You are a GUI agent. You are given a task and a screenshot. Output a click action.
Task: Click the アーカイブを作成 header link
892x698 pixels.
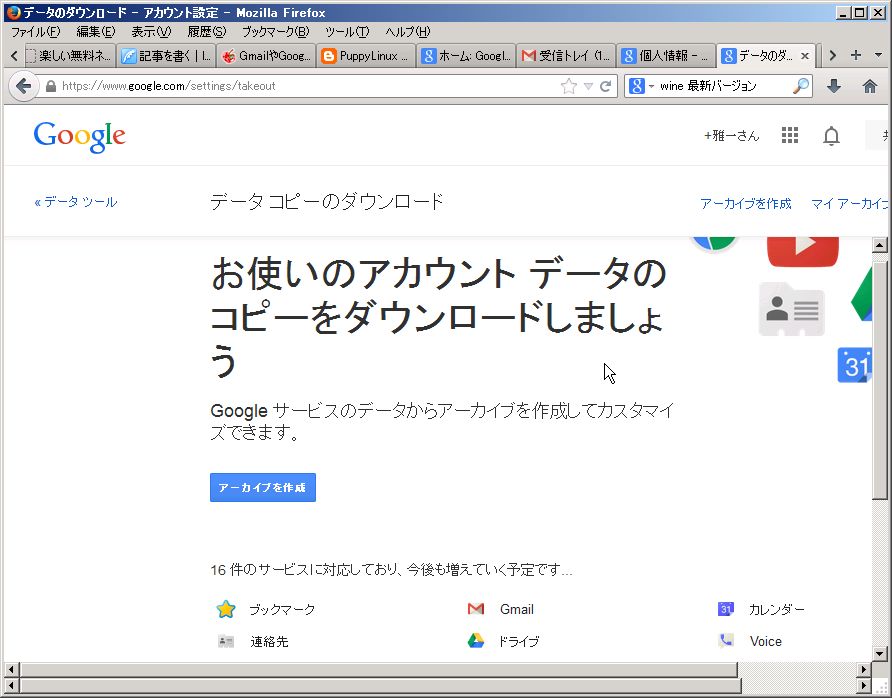746,204
